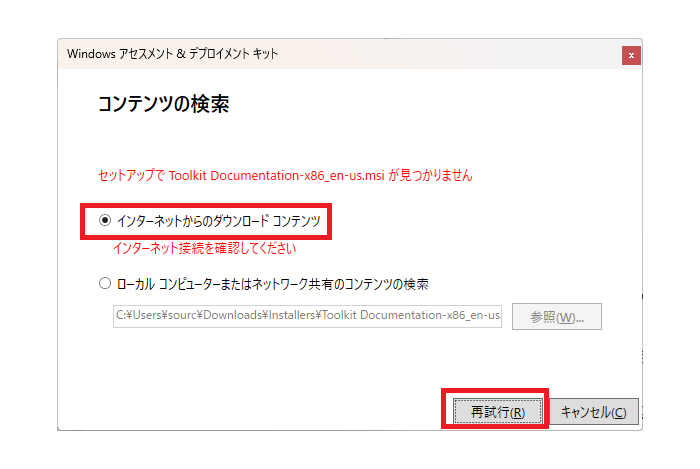700x469 pixels.
Task: Click the インターネットからのダウンロード コンテンツ label text
Action: tap(218, 221)
